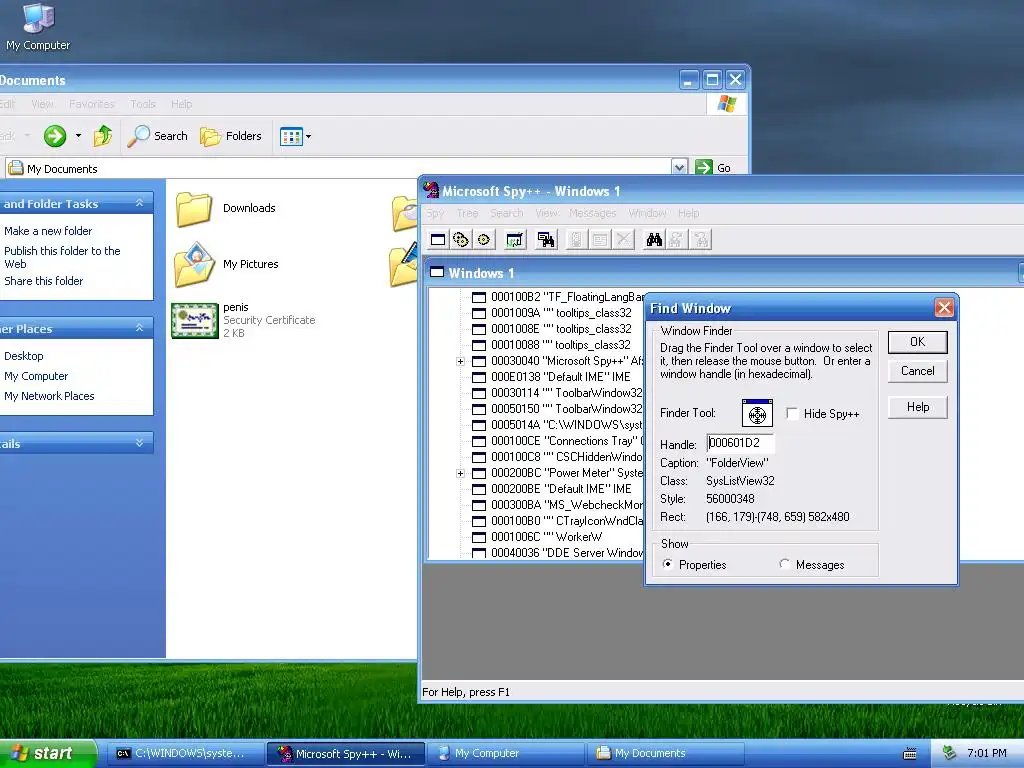Click Spy++ title bar application icon

pos(431,191)
